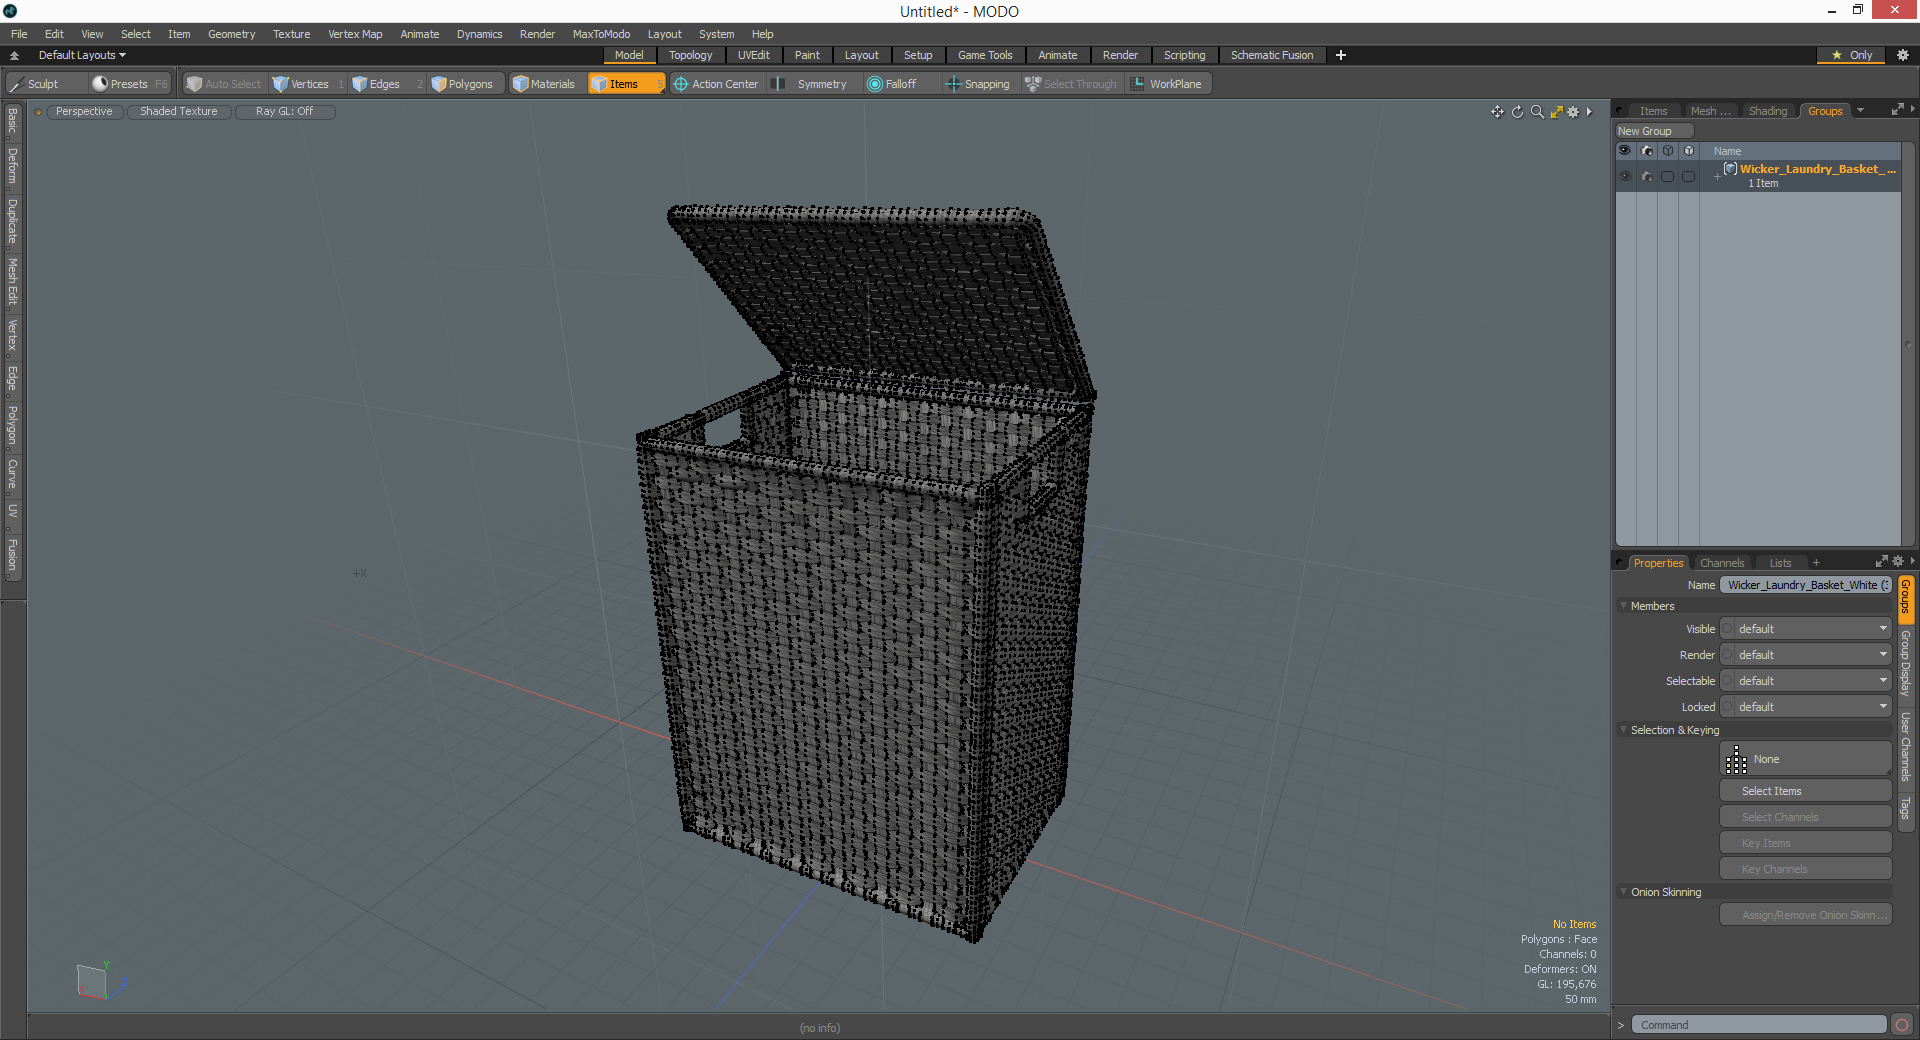Select the Falloff tool
This screenshot has width=1920, height=1040.
(x=892, y=84)
